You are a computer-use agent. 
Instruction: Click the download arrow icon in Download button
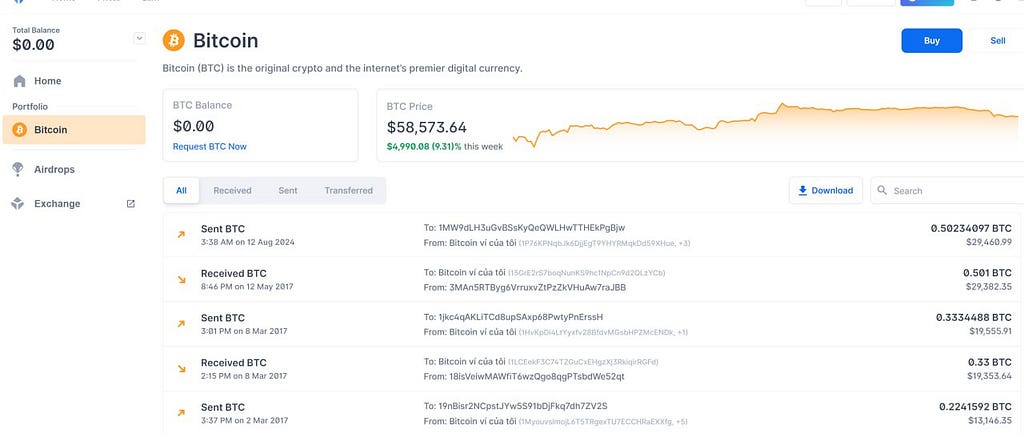(803, 191)
